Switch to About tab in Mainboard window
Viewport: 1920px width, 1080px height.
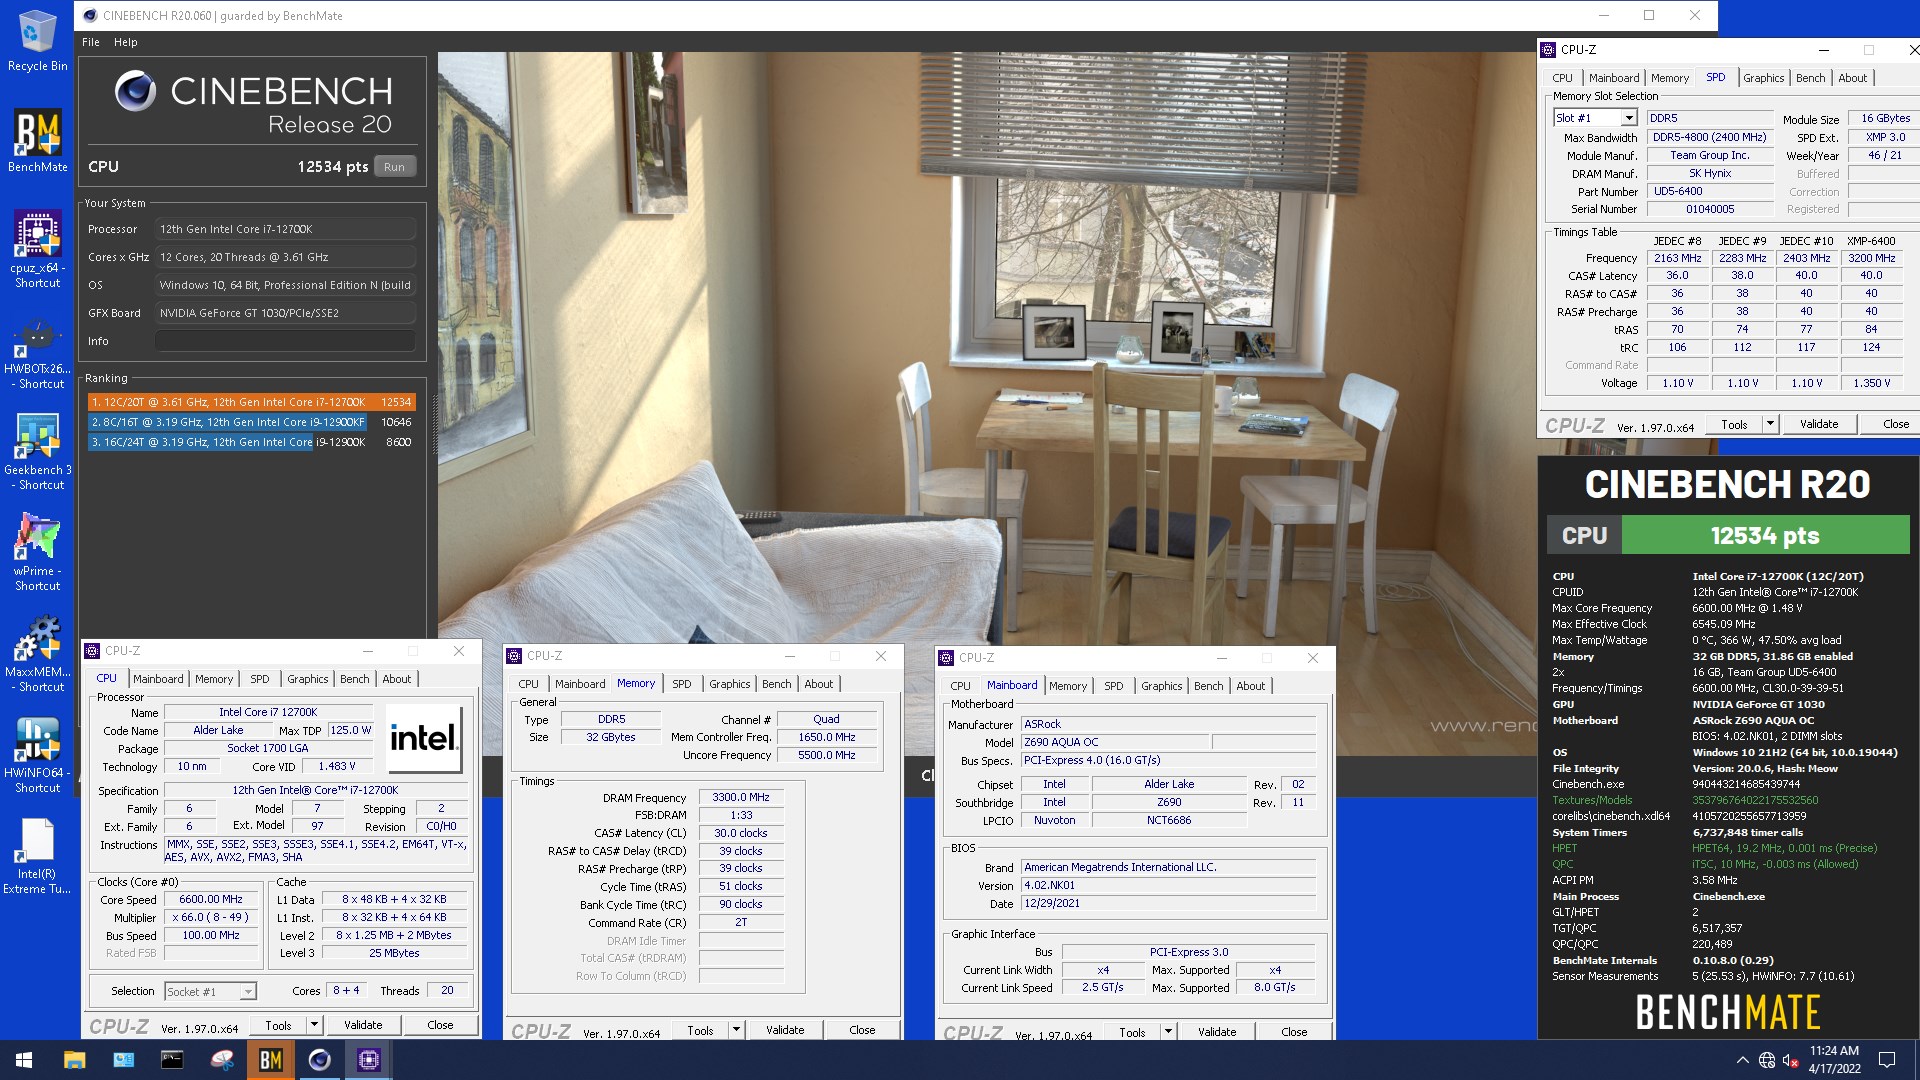pos(1250,686)
